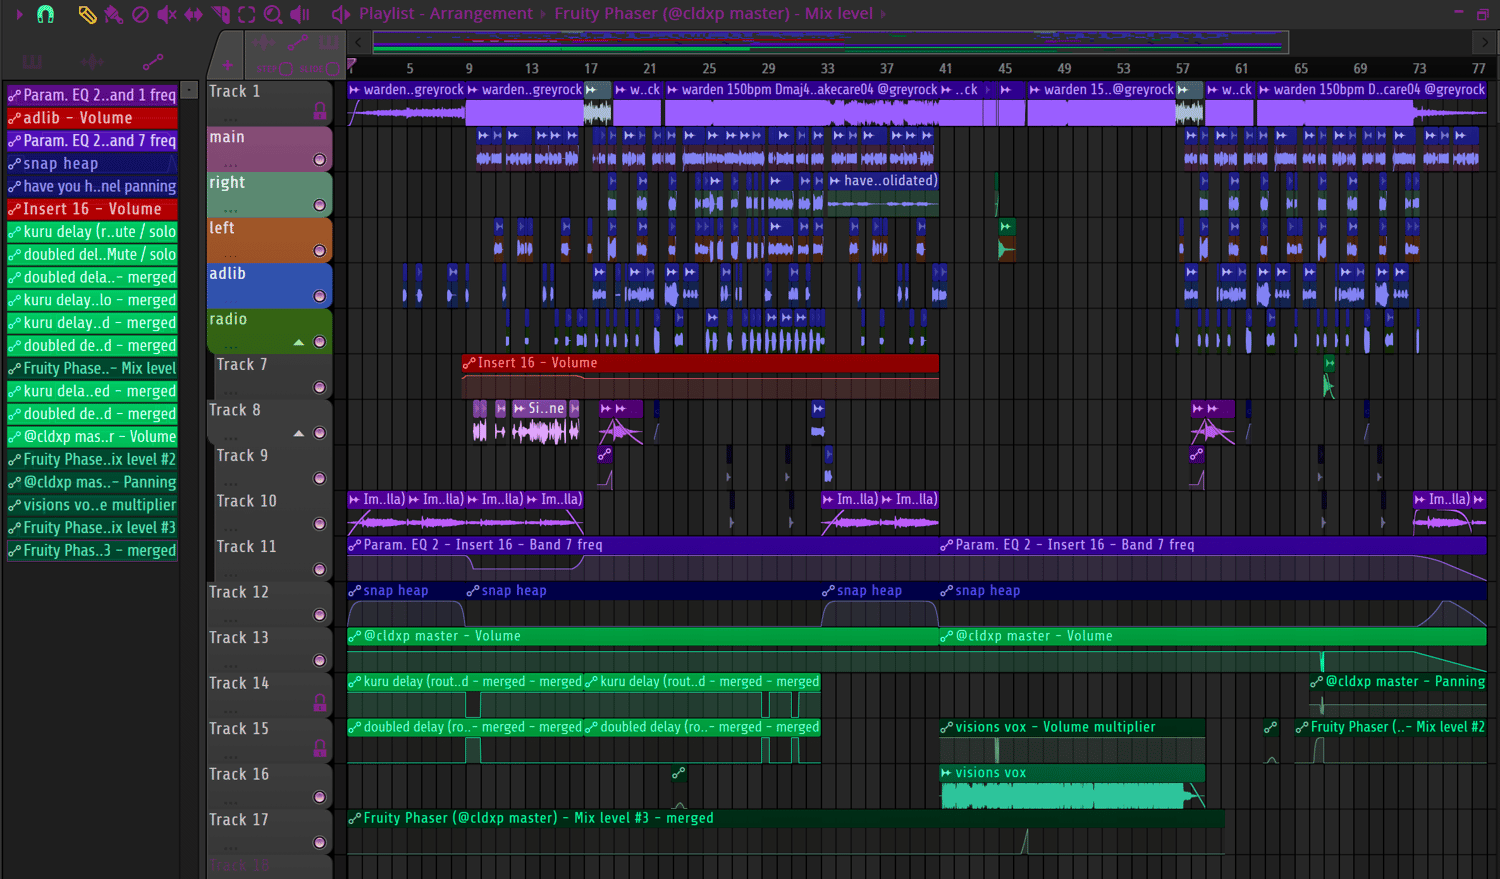
Task: Mute Track 12
Action: (x=320, y=615)
